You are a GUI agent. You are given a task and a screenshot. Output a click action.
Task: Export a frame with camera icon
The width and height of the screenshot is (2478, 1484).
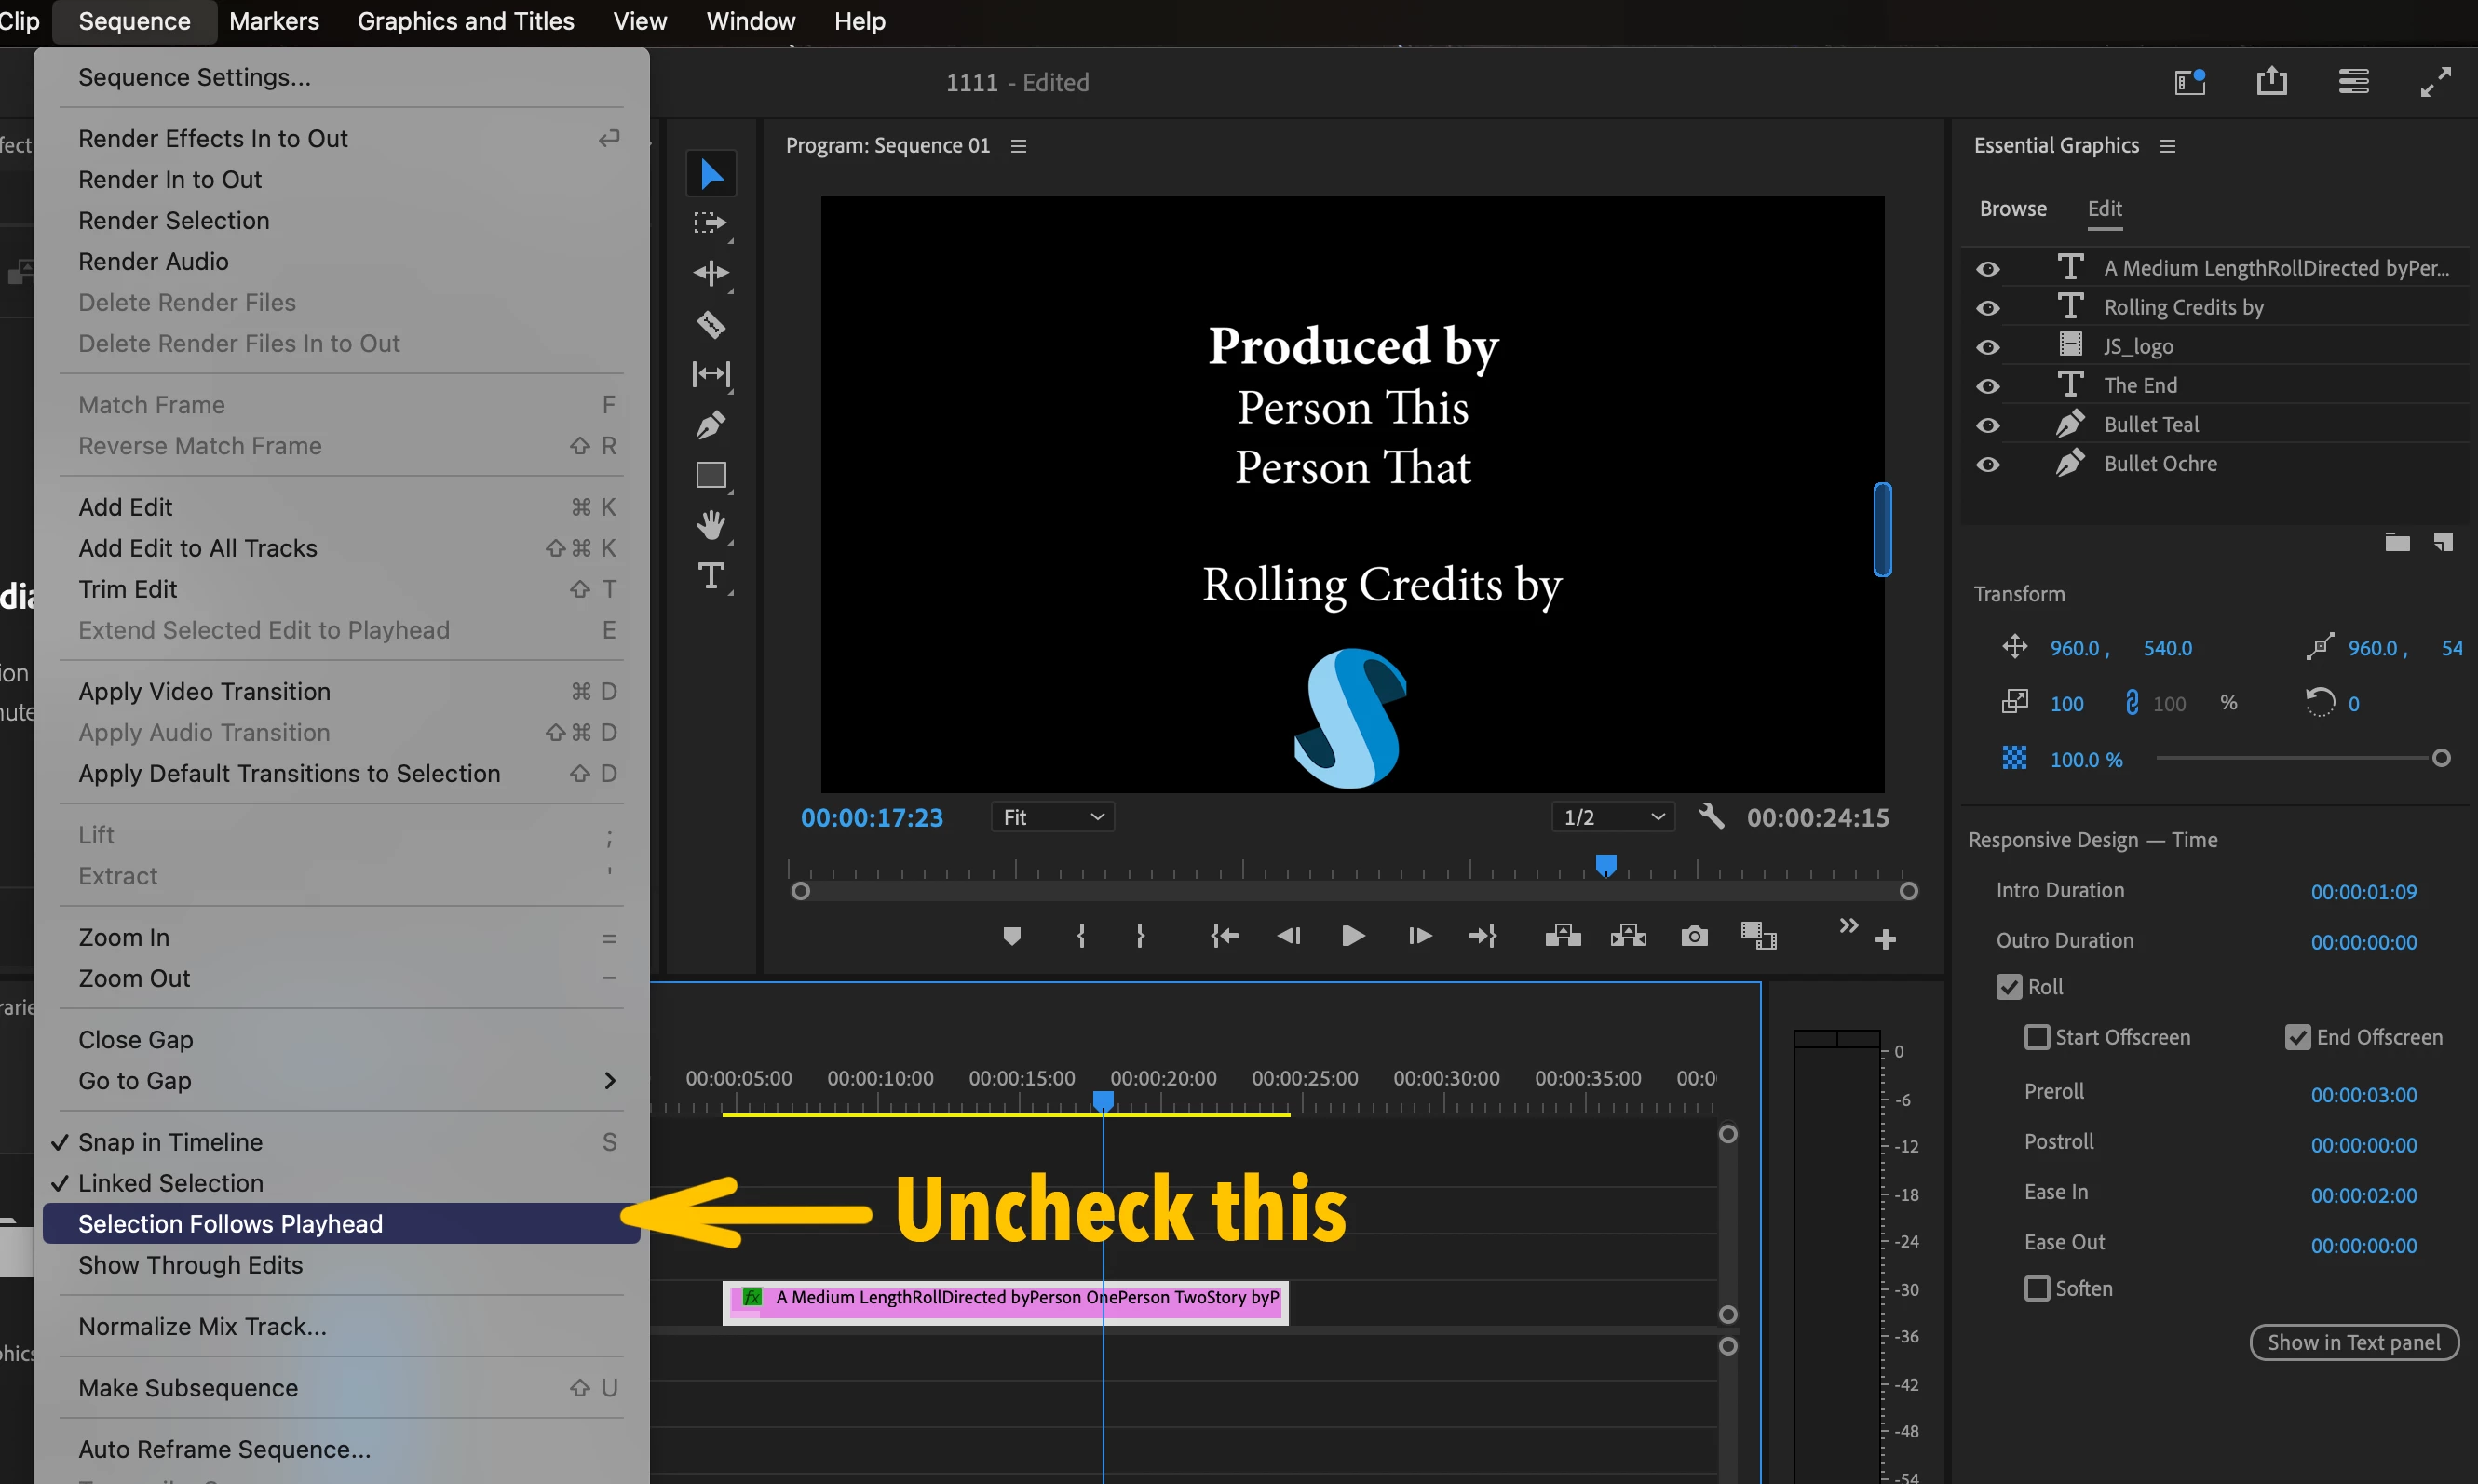coord(1694,936)
